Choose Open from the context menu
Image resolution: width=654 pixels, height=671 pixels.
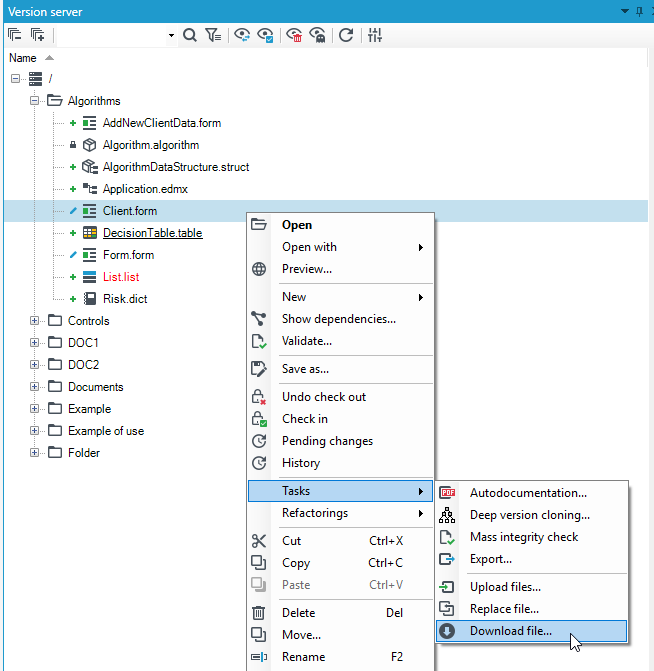click(341, 225)
